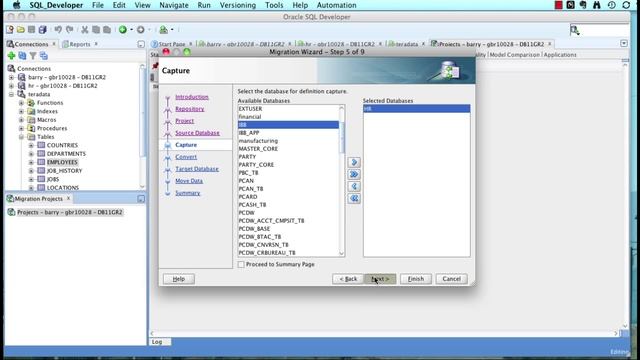
Task: Click the gray Forward navigation icon
Action: point(141,29)
